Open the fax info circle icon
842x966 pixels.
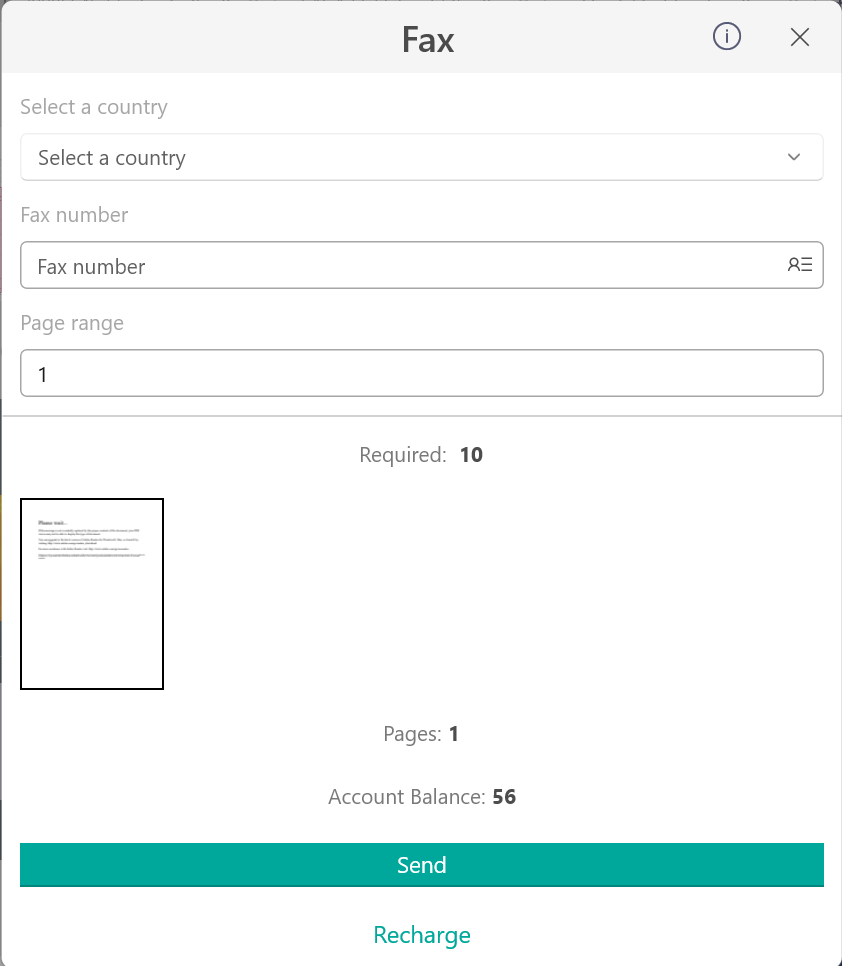[727, 37]
